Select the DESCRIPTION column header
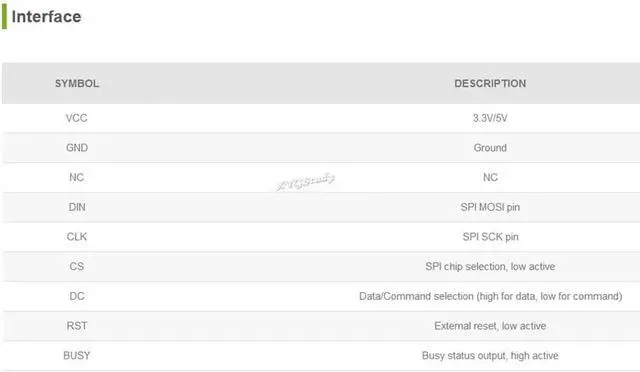The height and width of the screenshot is (372, 640). [490, 84]
